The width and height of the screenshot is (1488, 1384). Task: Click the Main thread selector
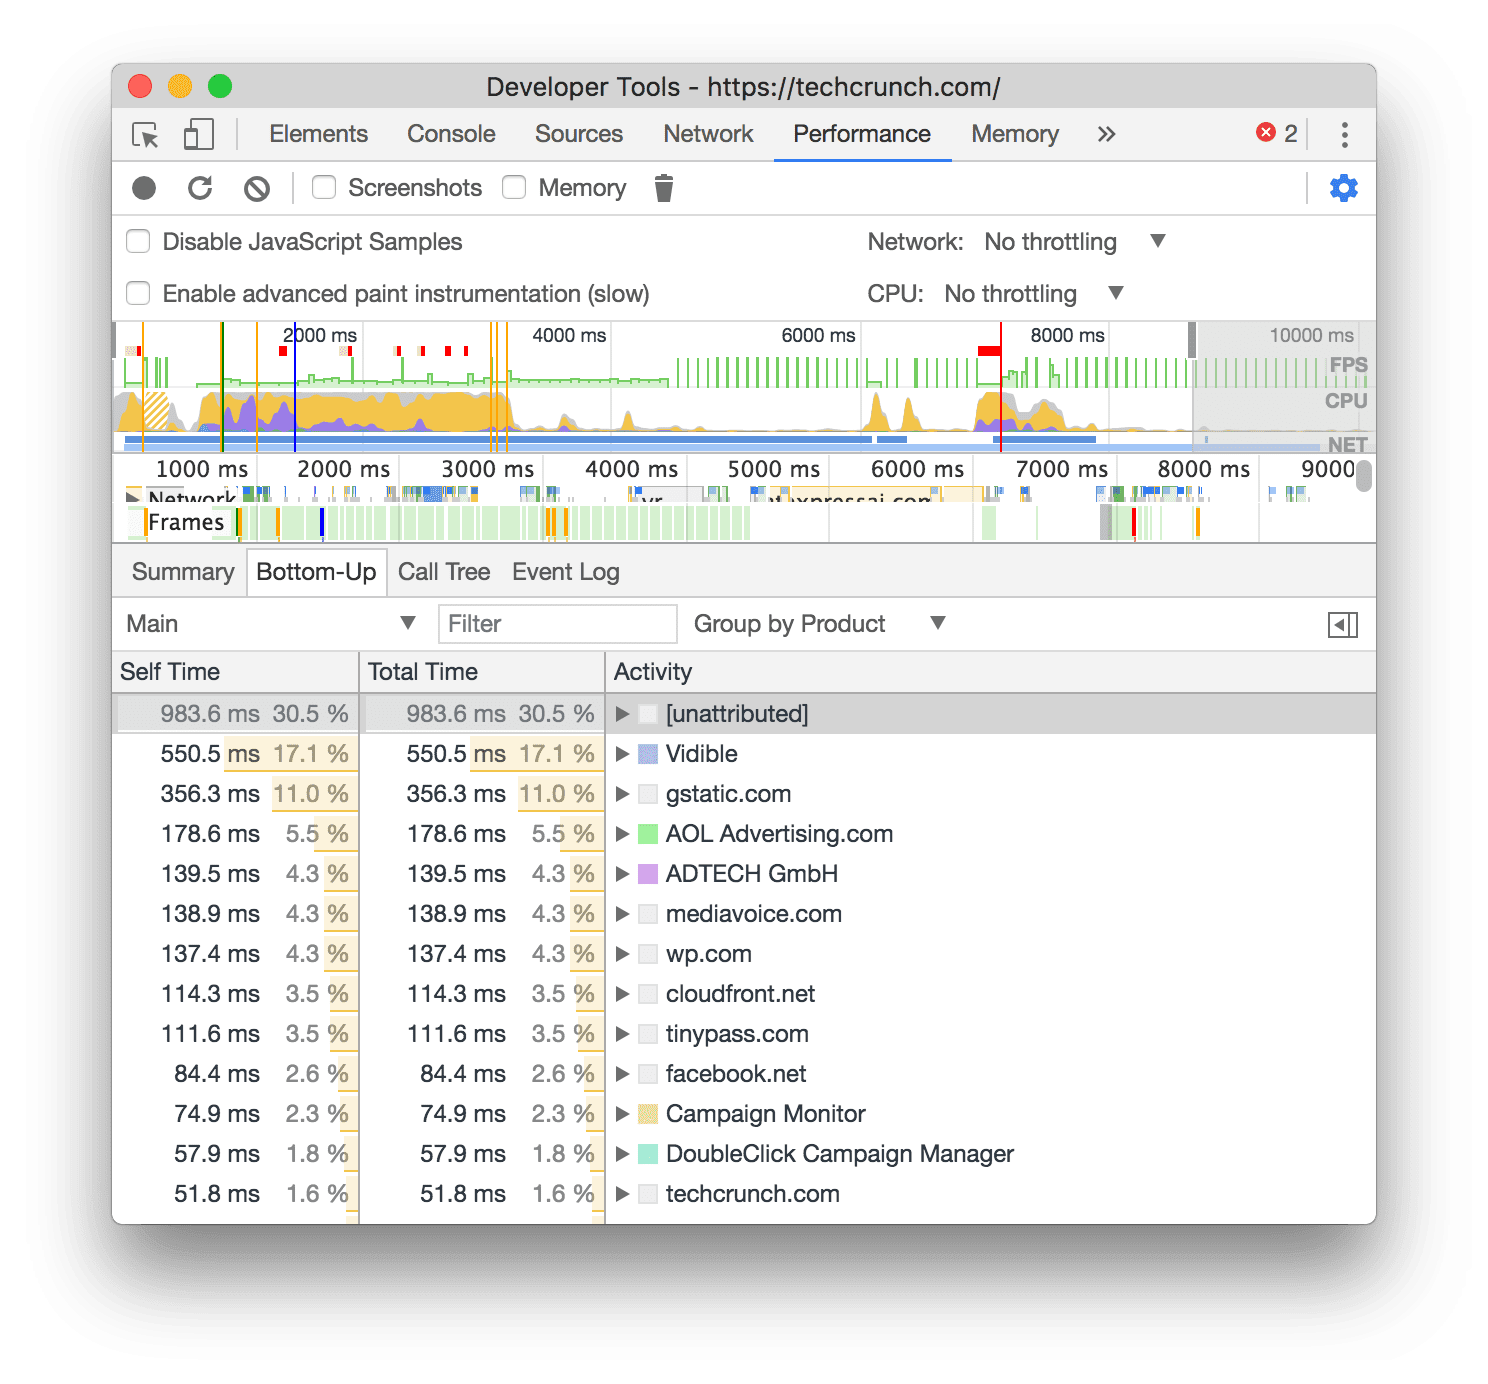pyautogui.click(x=270, y=623)
